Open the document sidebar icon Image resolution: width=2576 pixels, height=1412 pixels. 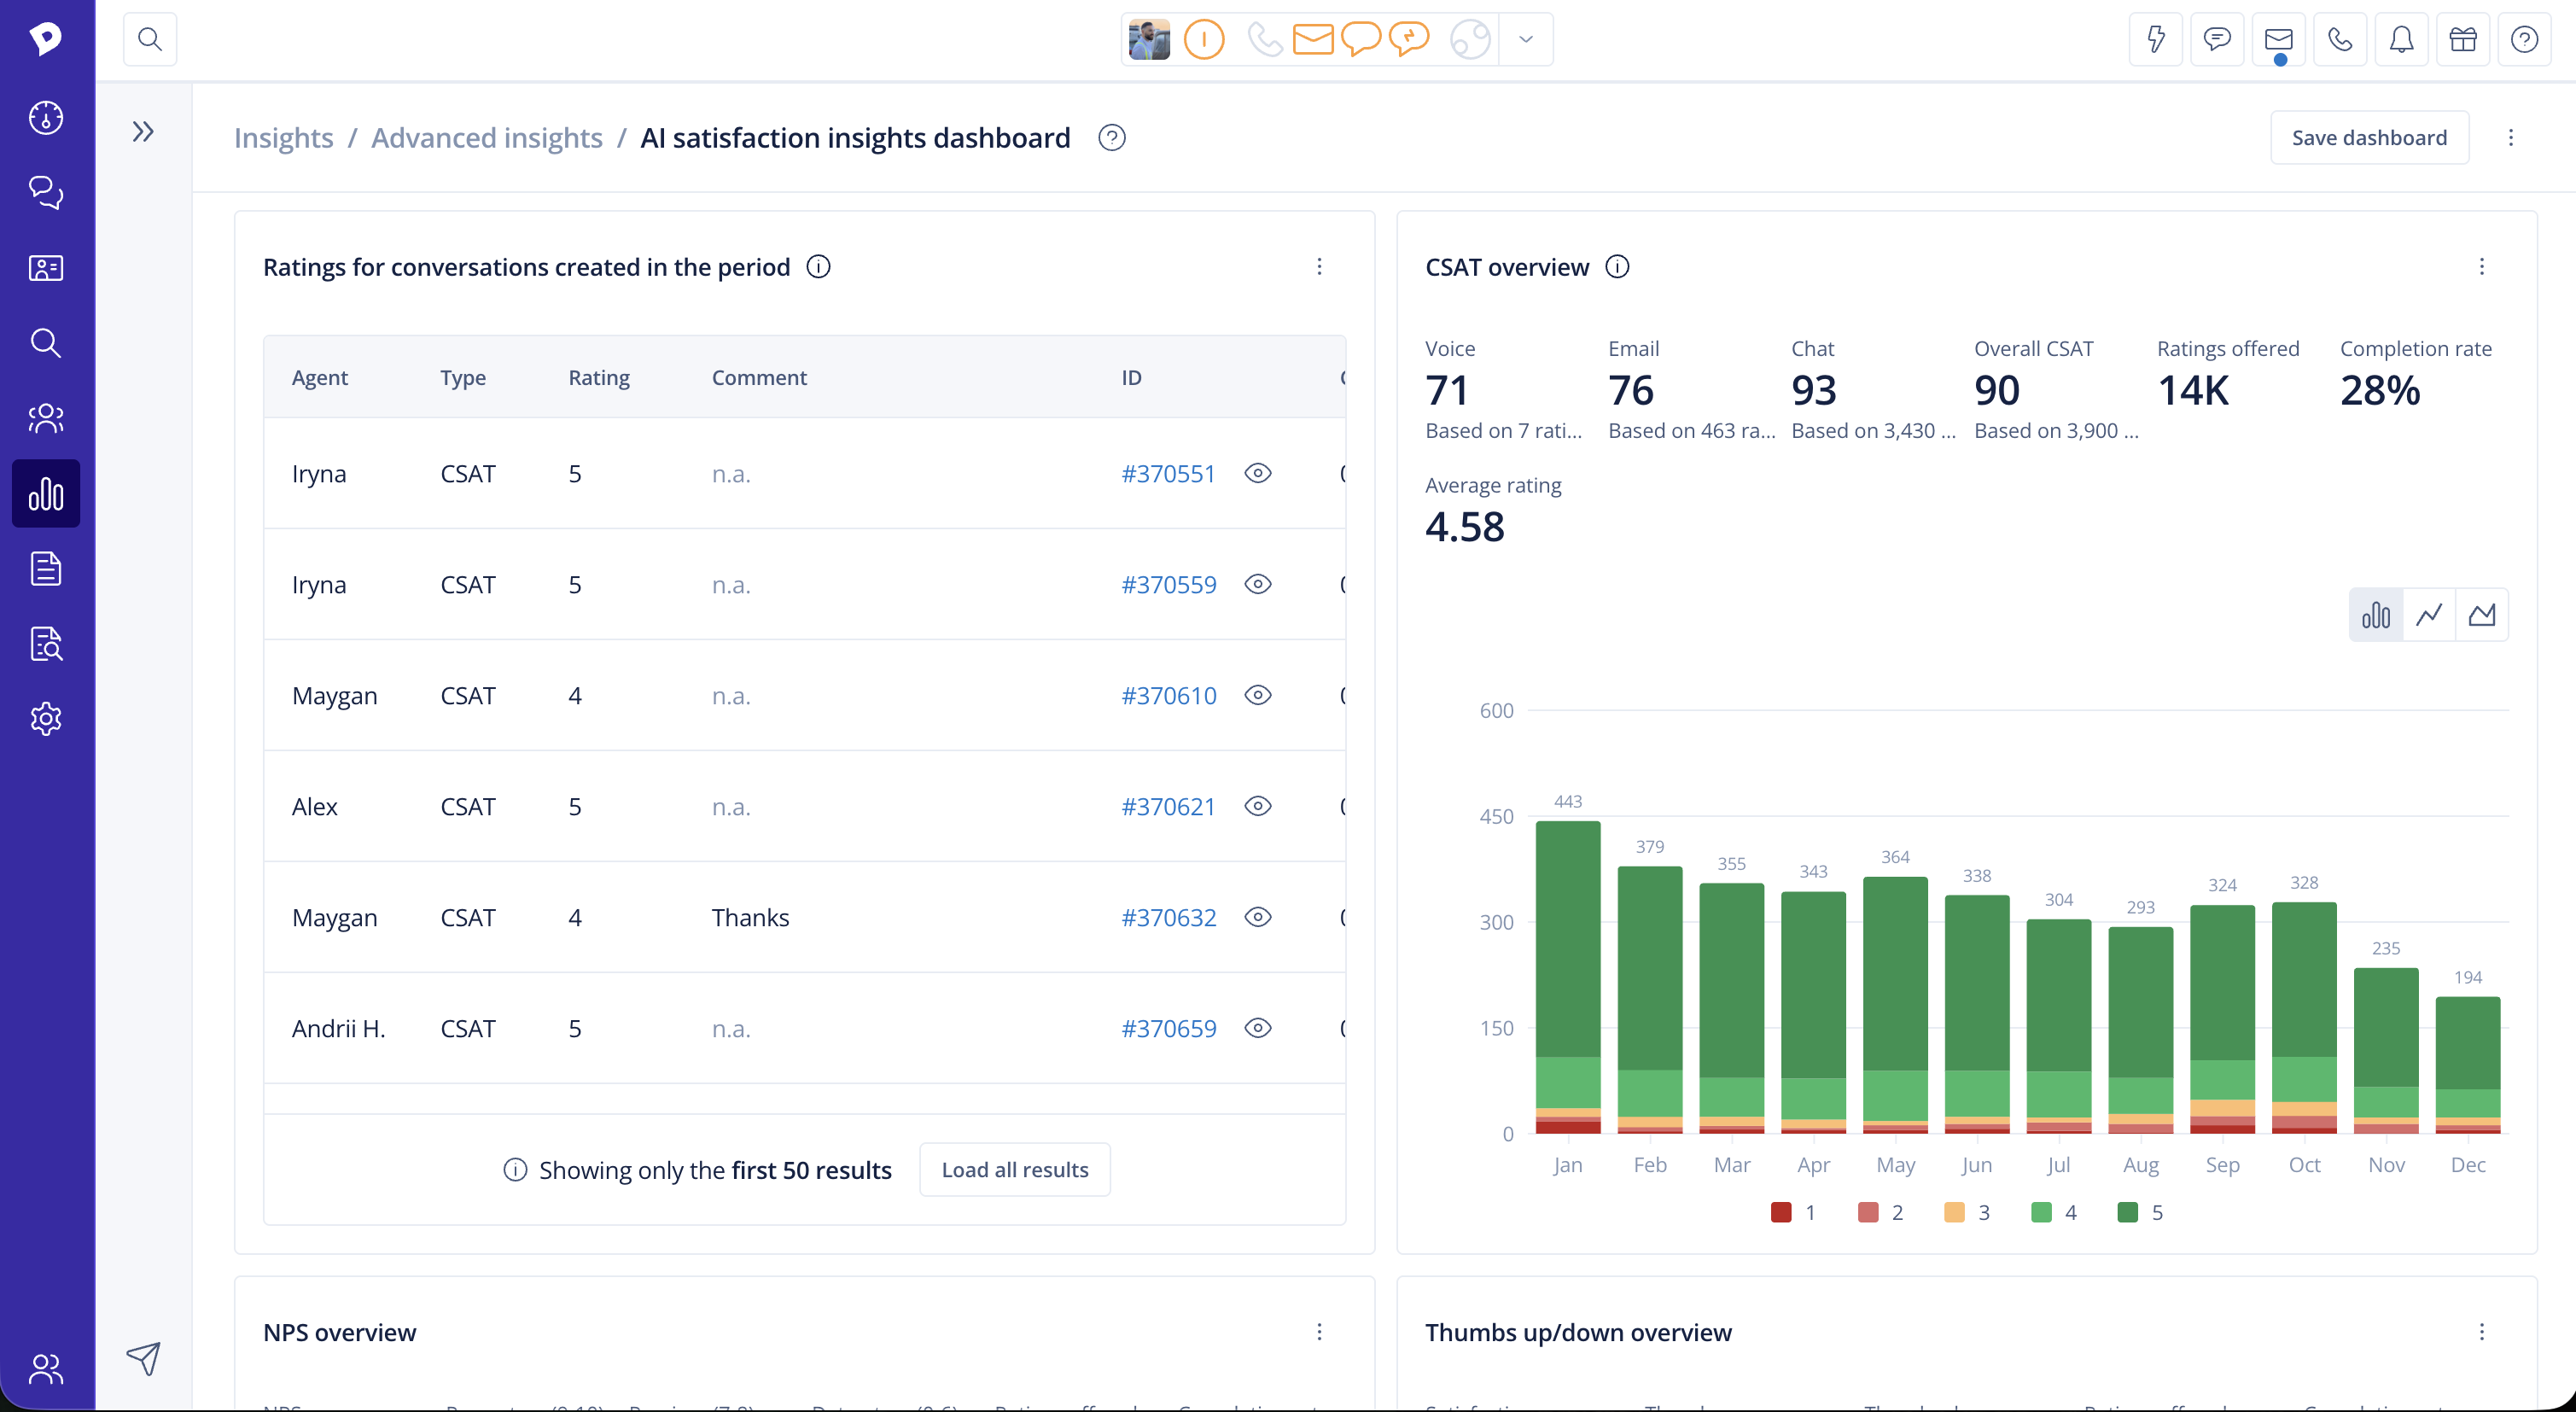[46, 568]
